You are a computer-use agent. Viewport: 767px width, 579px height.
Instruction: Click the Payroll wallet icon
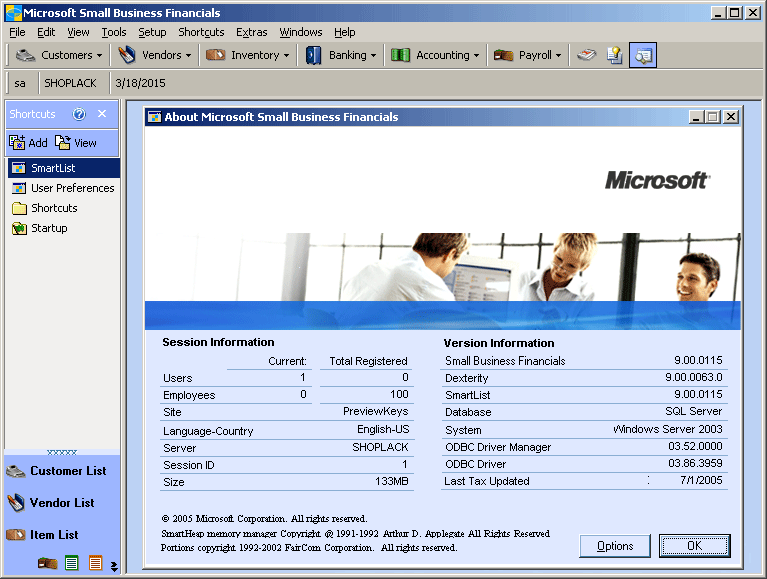[x=503, y=55]
